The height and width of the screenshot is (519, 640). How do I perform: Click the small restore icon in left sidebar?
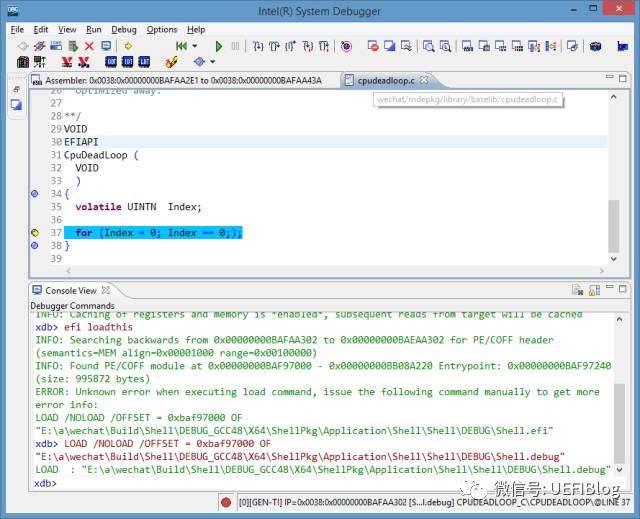click(16, 89)
